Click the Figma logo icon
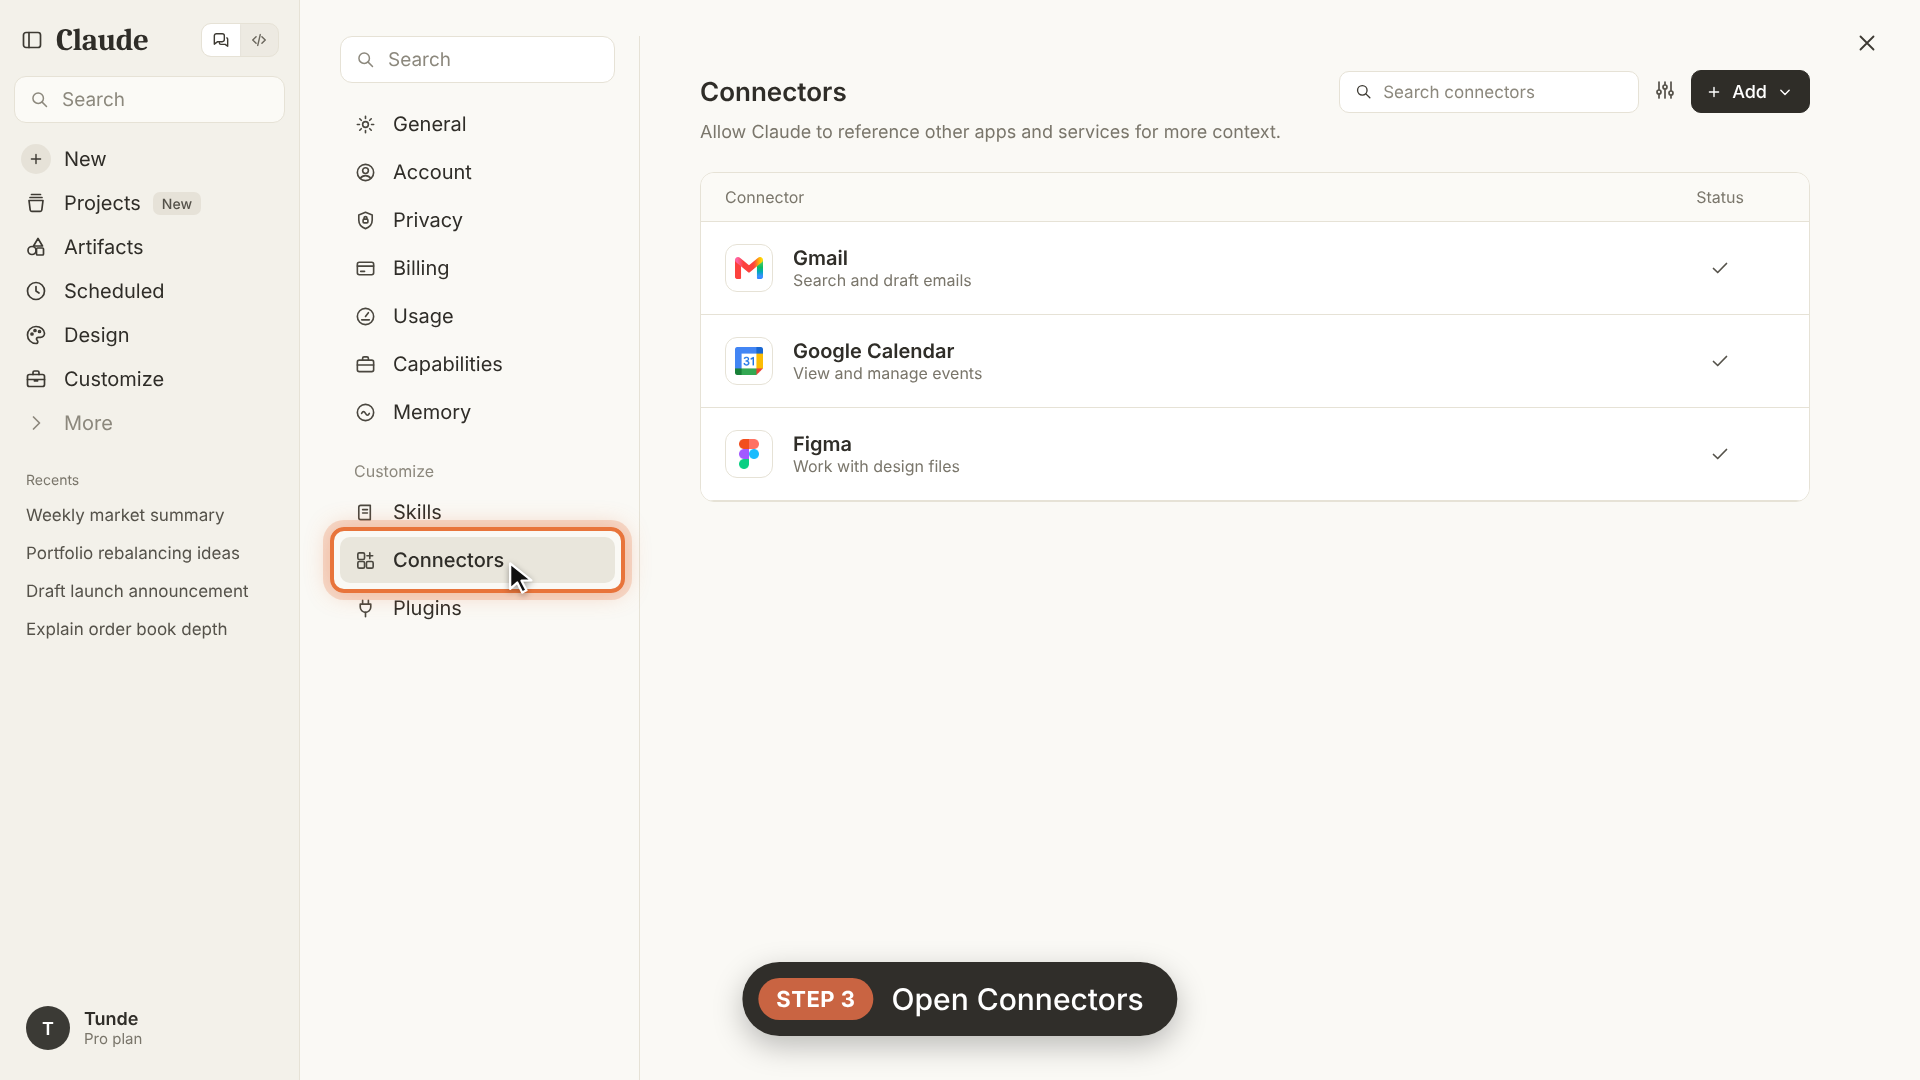Image resolution: width=1920 pixels, height=1080 pixels. (x=749, y=454)
